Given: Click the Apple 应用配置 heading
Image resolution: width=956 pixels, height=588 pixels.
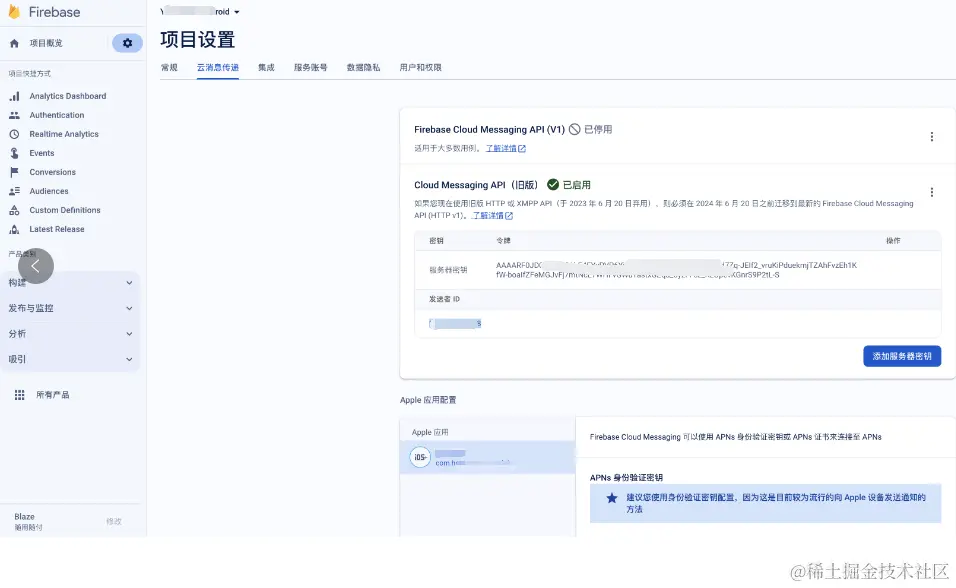Looking at the screenshot, I should pos(428,400).
